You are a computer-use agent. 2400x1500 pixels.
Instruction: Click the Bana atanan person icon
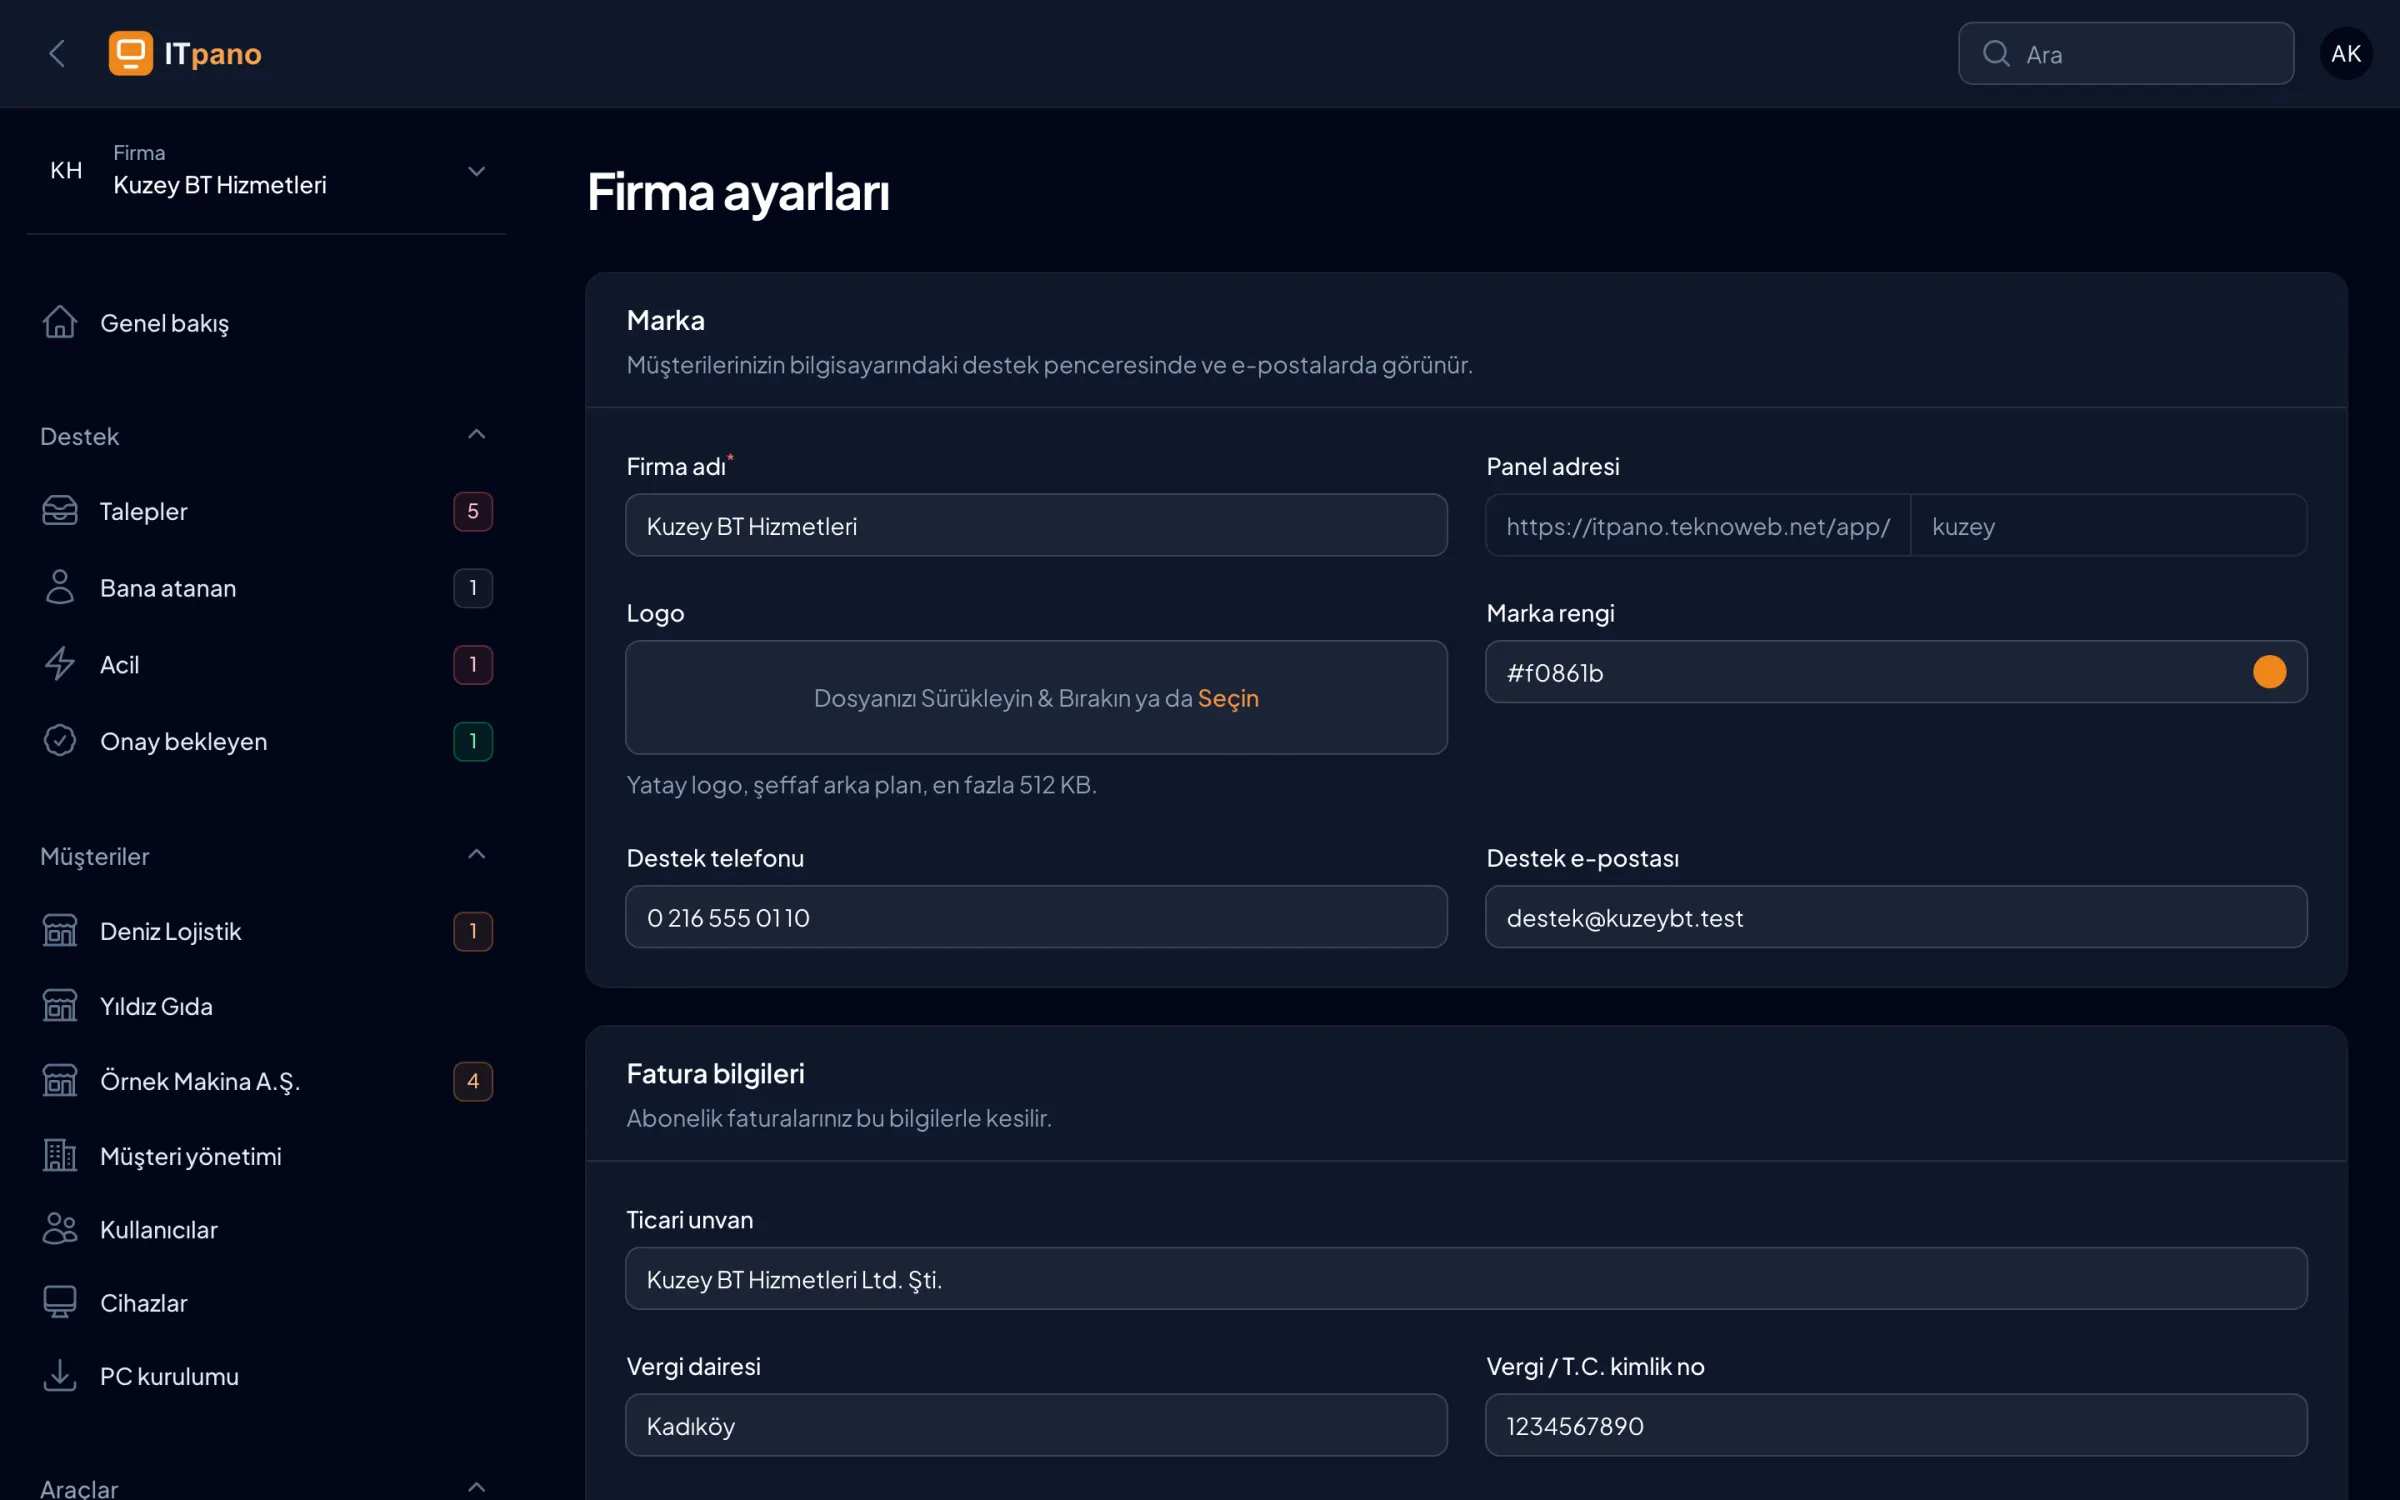click(x=60, y=588)
